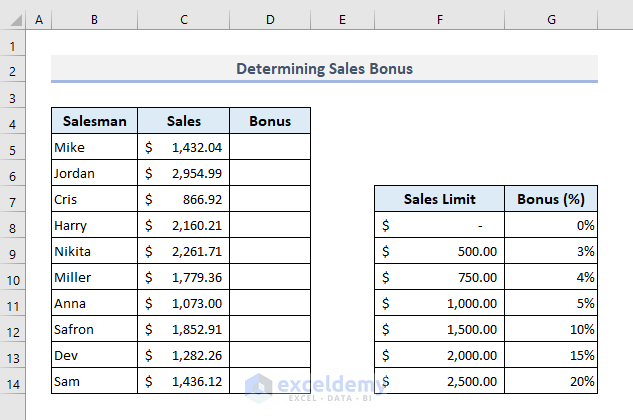Select the 20% bonus percentage cell

551,381
